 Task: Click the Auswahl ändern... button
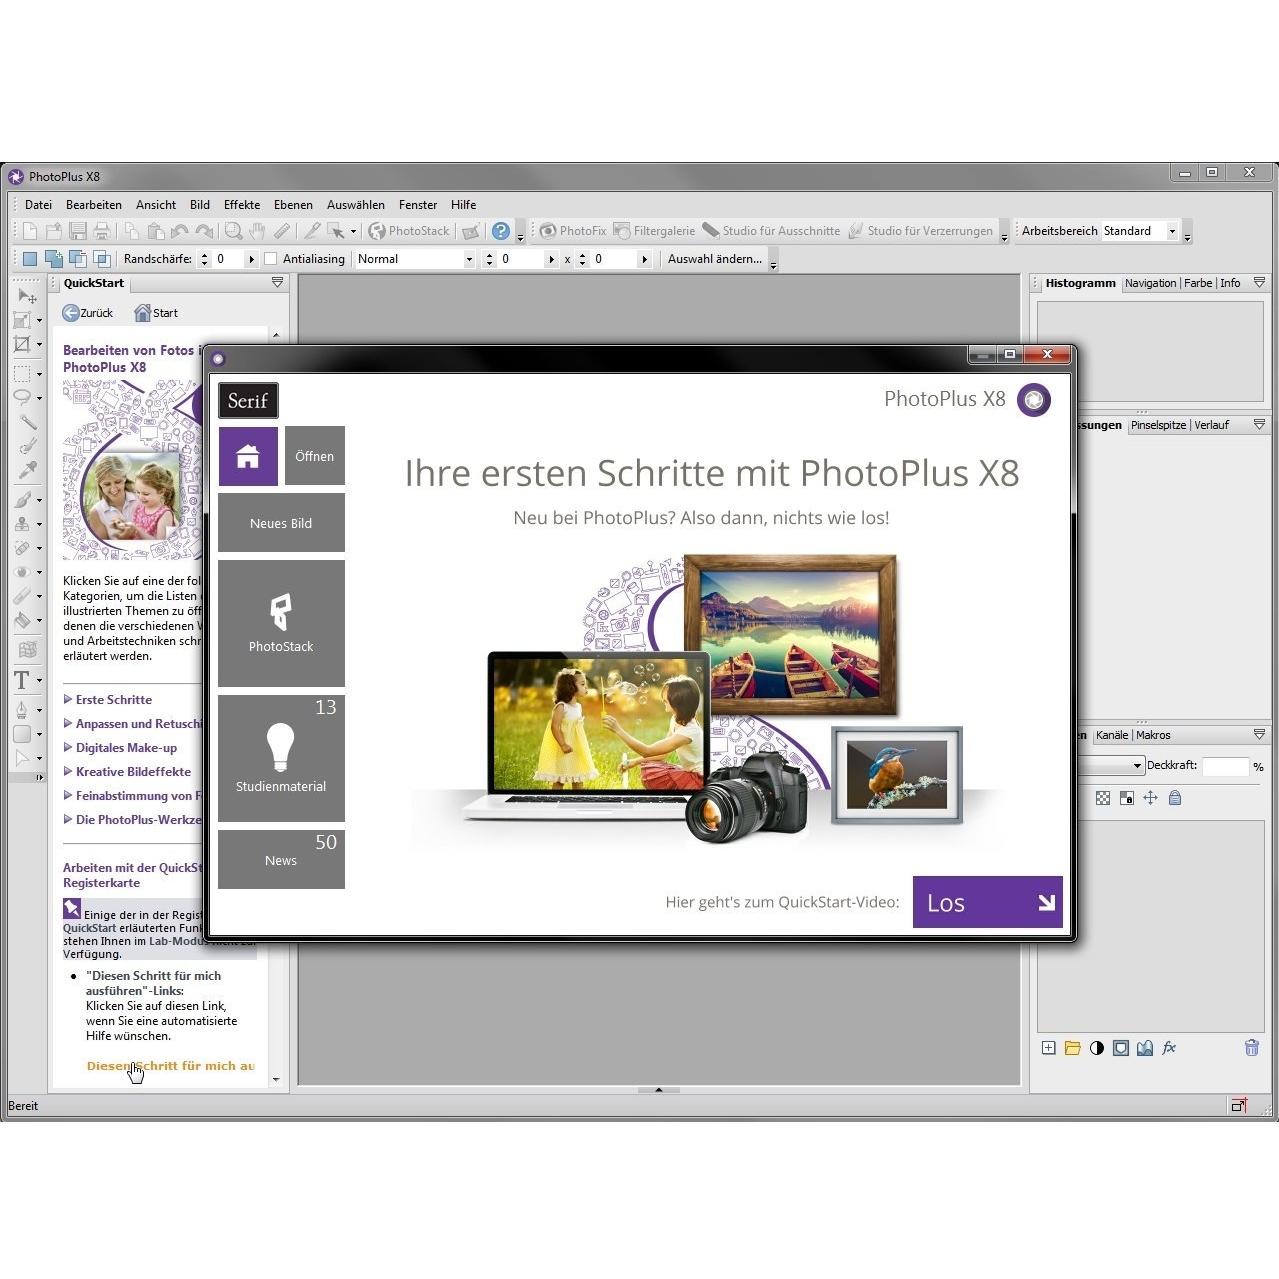(x=715, y=259)
